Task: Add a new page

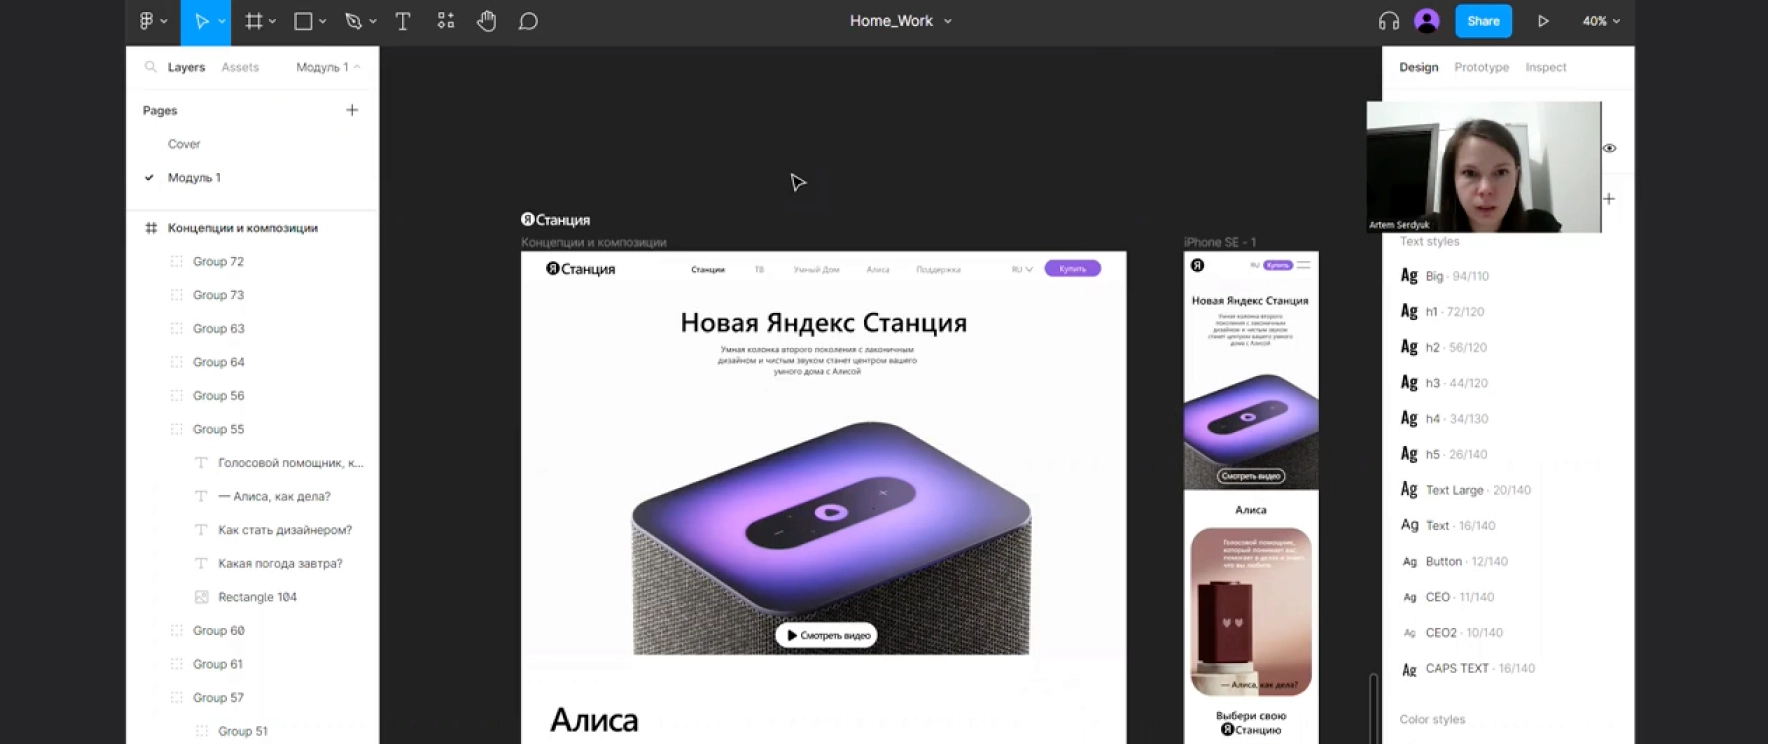Action: (352, 110)
